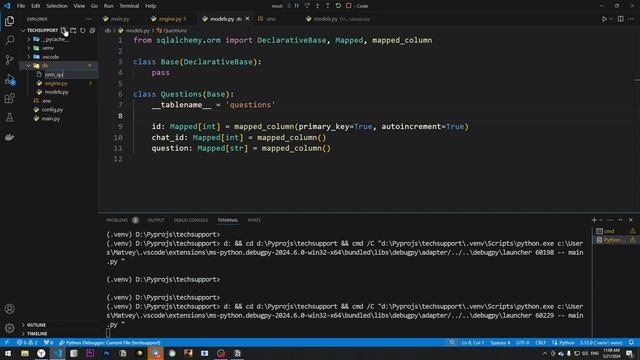Expand the .vscode folder
640x360 pixels.
[x=29, y=57]
